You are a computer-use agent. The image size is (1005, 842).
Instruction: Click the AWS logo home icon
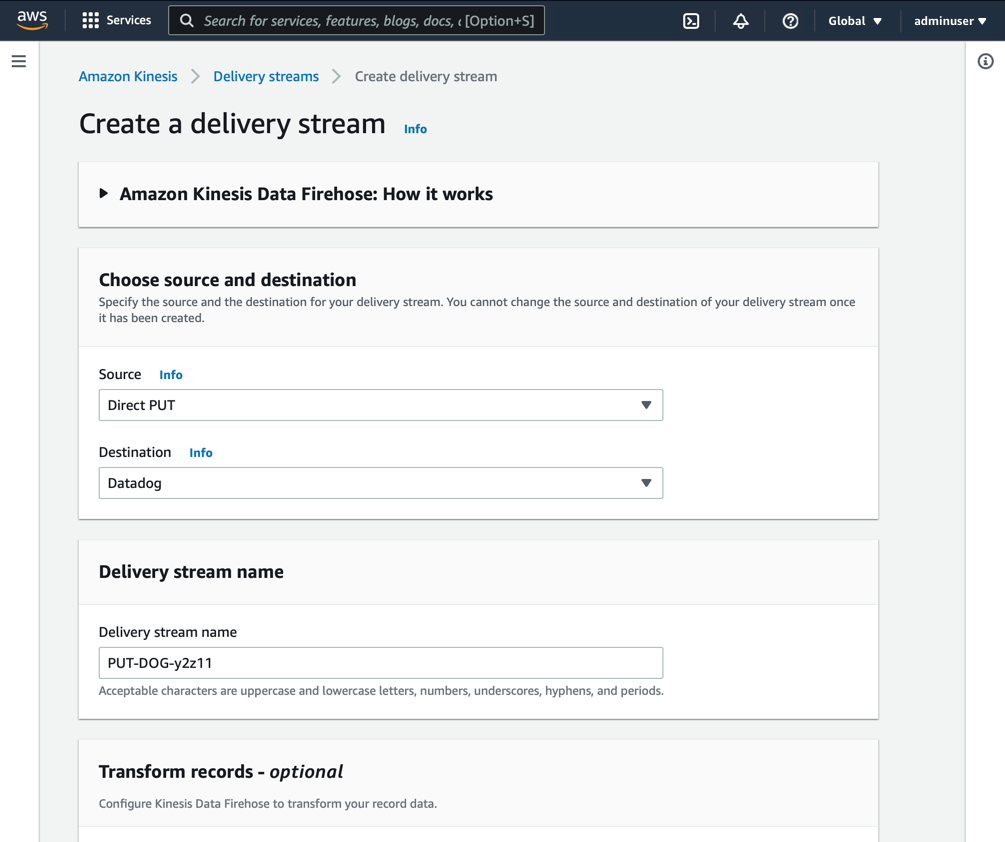click(32, 20)
